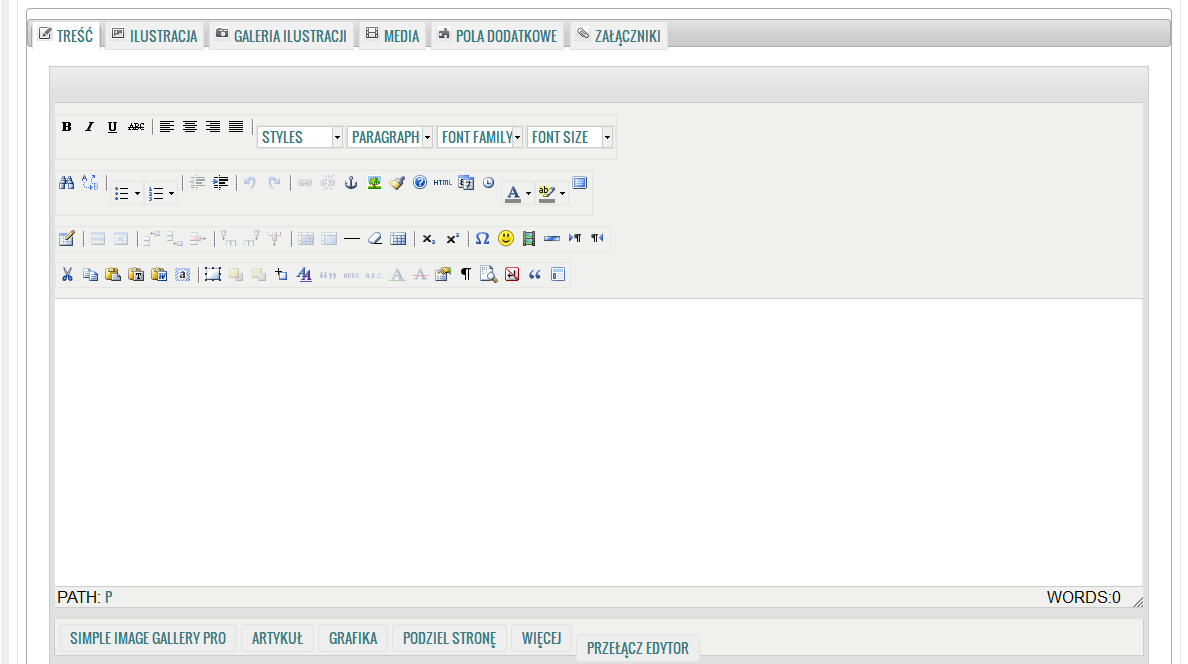Switch to the Galeria Ilustracji tab
This screenshot has width=1188, height=664.
coord(281,36)
